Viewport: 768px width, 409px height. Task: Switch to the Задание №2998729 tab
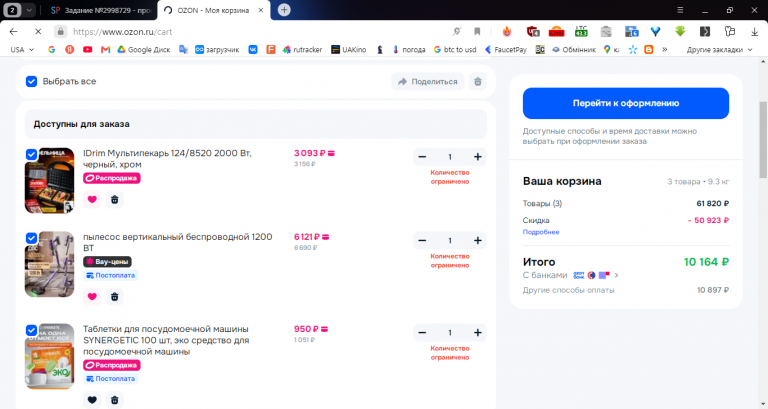(101, 10)
